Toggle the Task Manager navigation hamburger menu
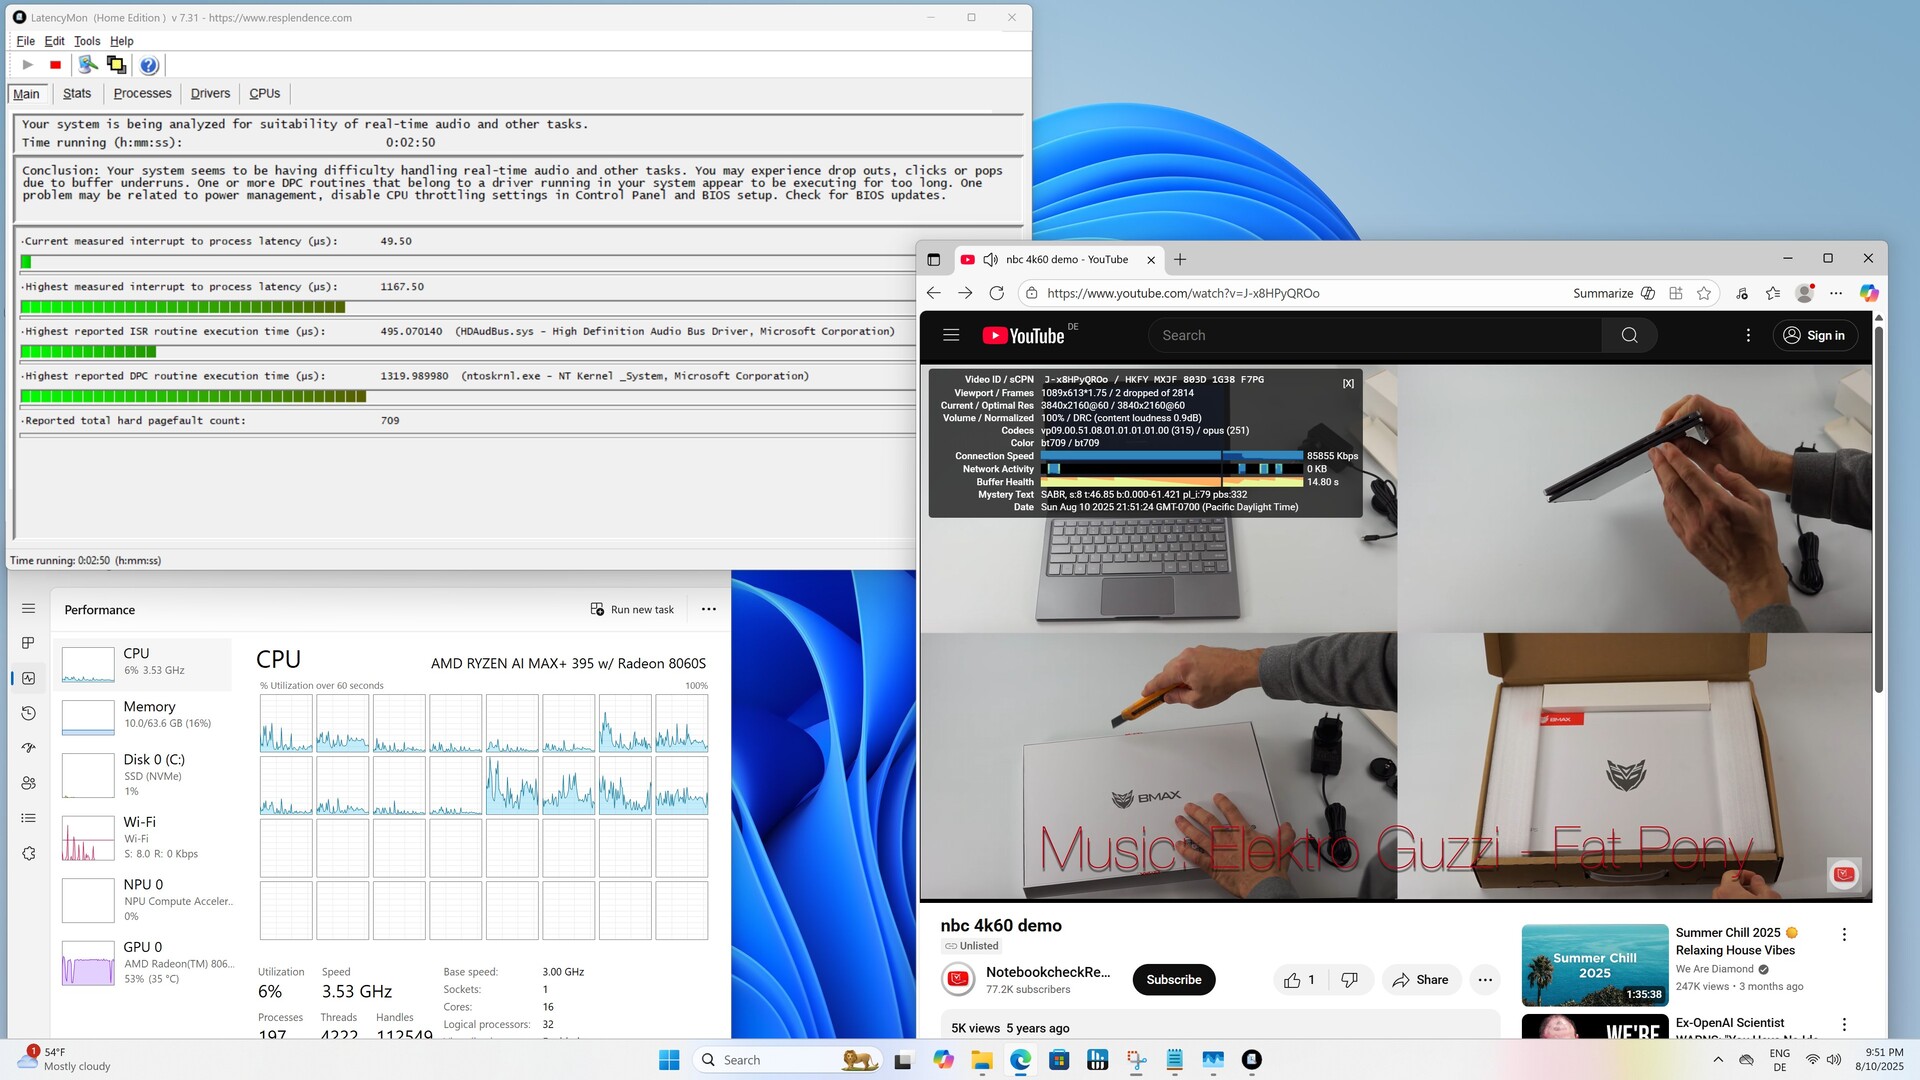This screenshot has height=1080, width=1920. 28,608
